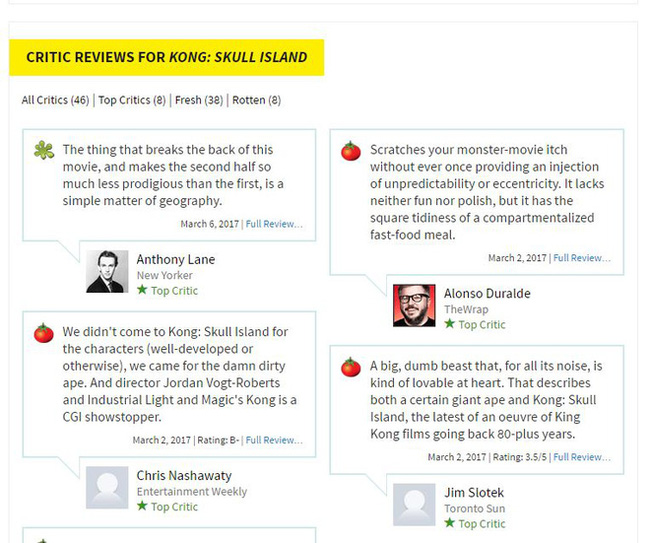Click the Top Critic star under Anthony Lane
Viewport: 650px width, 543px height.
pos(142,291)
